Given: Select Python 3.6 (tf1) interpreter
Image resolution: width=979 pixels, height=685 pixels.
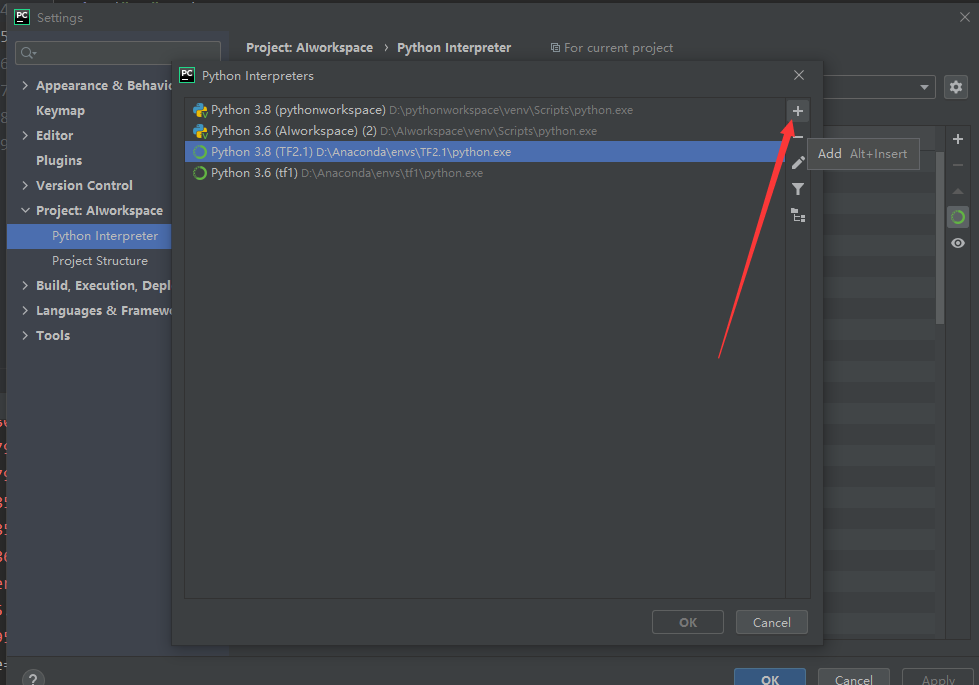Looking at the screenshot, I should pos(485,173).
